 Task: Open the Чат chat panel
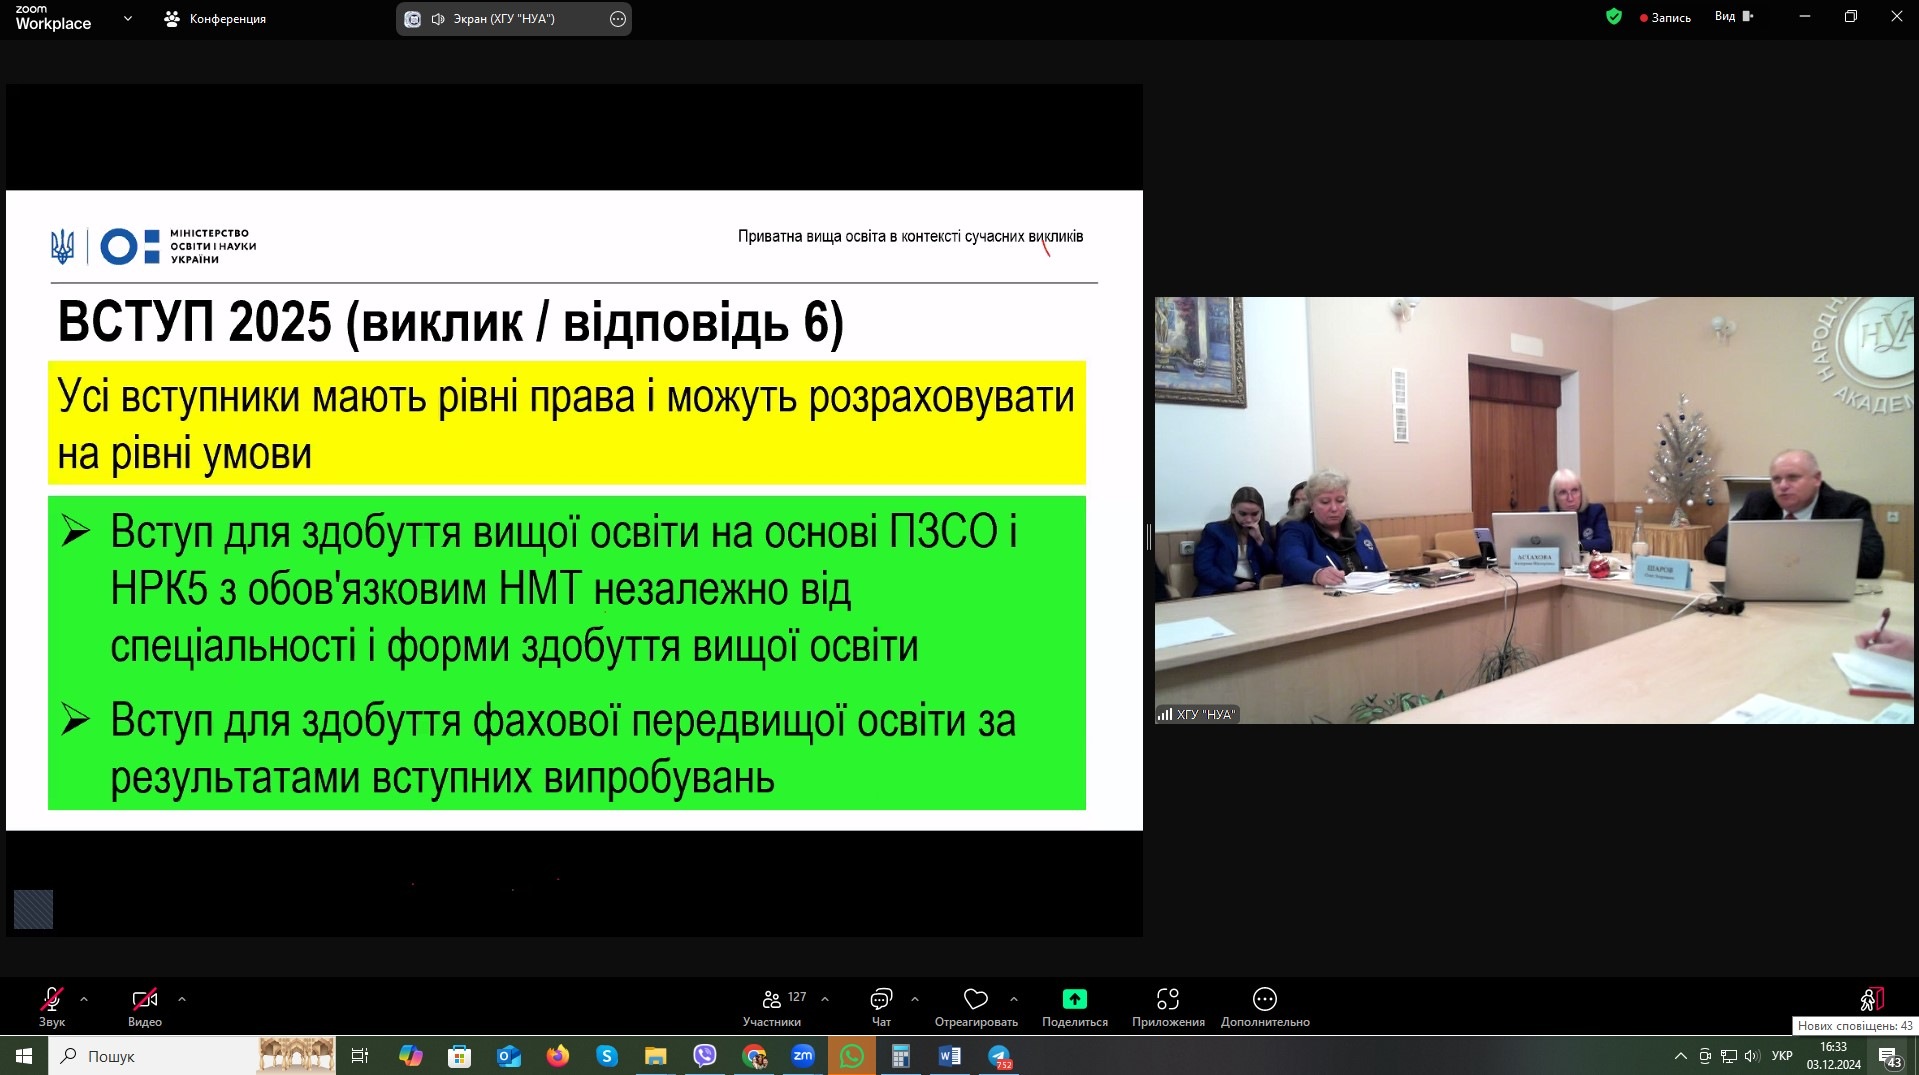click(881, 1005)
